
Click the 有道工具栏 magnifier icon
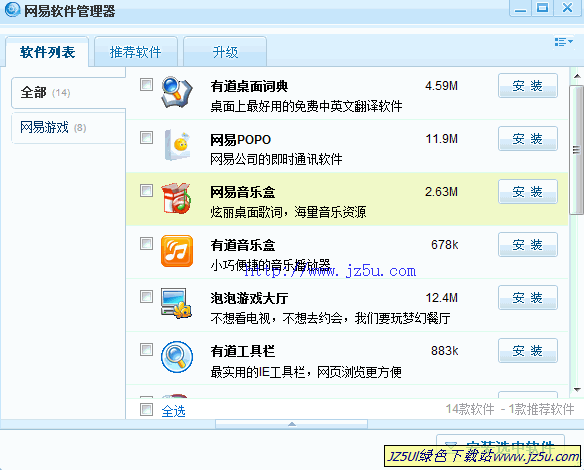click(177, 357)
